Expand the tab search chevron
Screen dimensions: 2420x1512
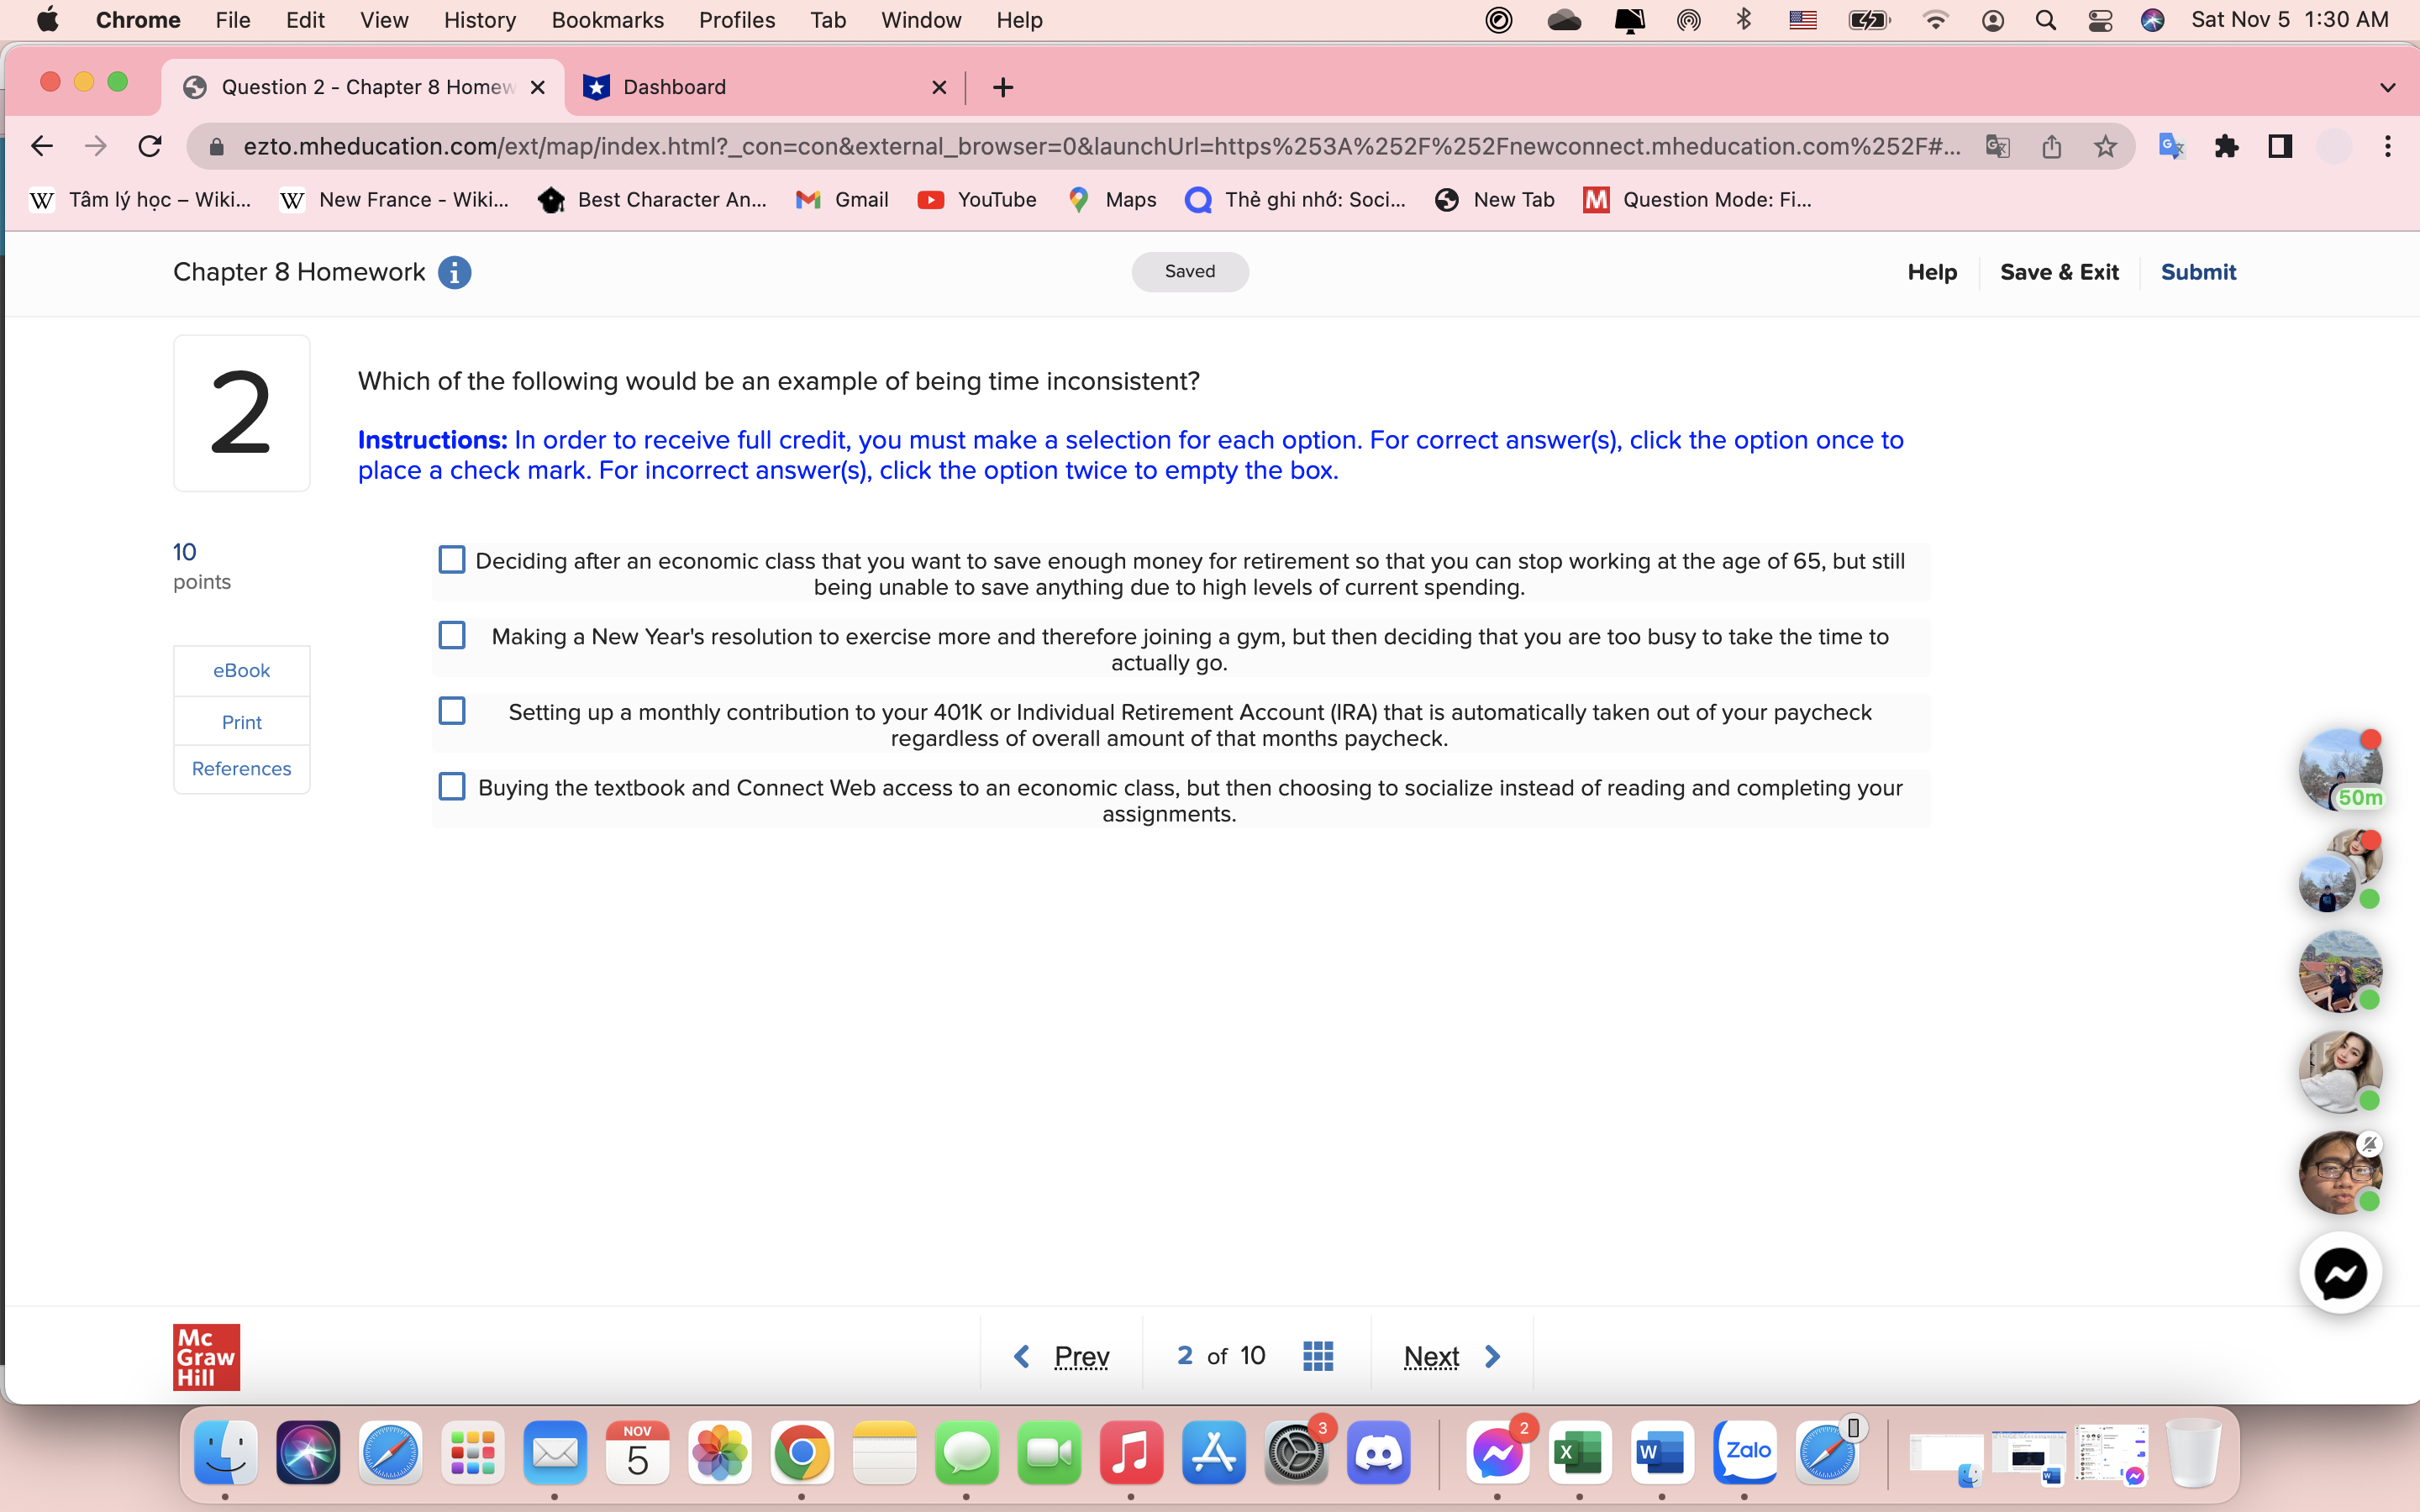point(2389,87)
